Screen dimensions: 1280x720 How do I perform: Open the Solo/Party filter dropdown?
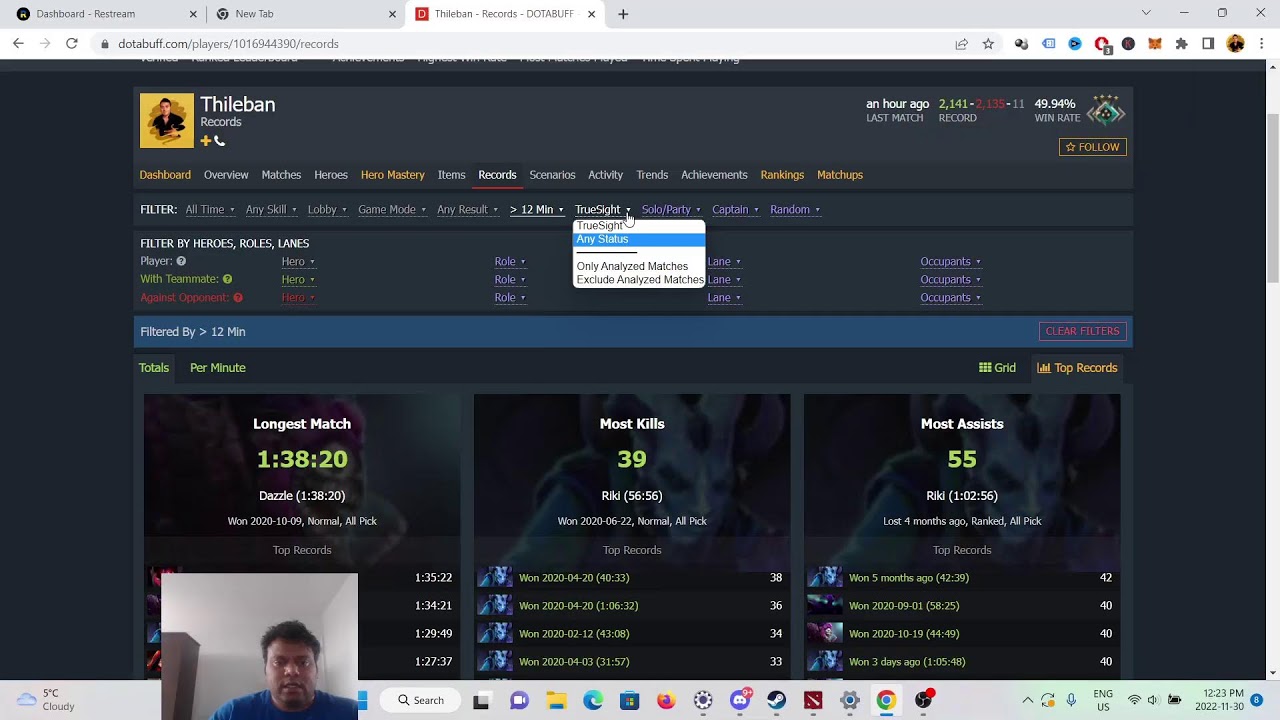click(671, 210)
